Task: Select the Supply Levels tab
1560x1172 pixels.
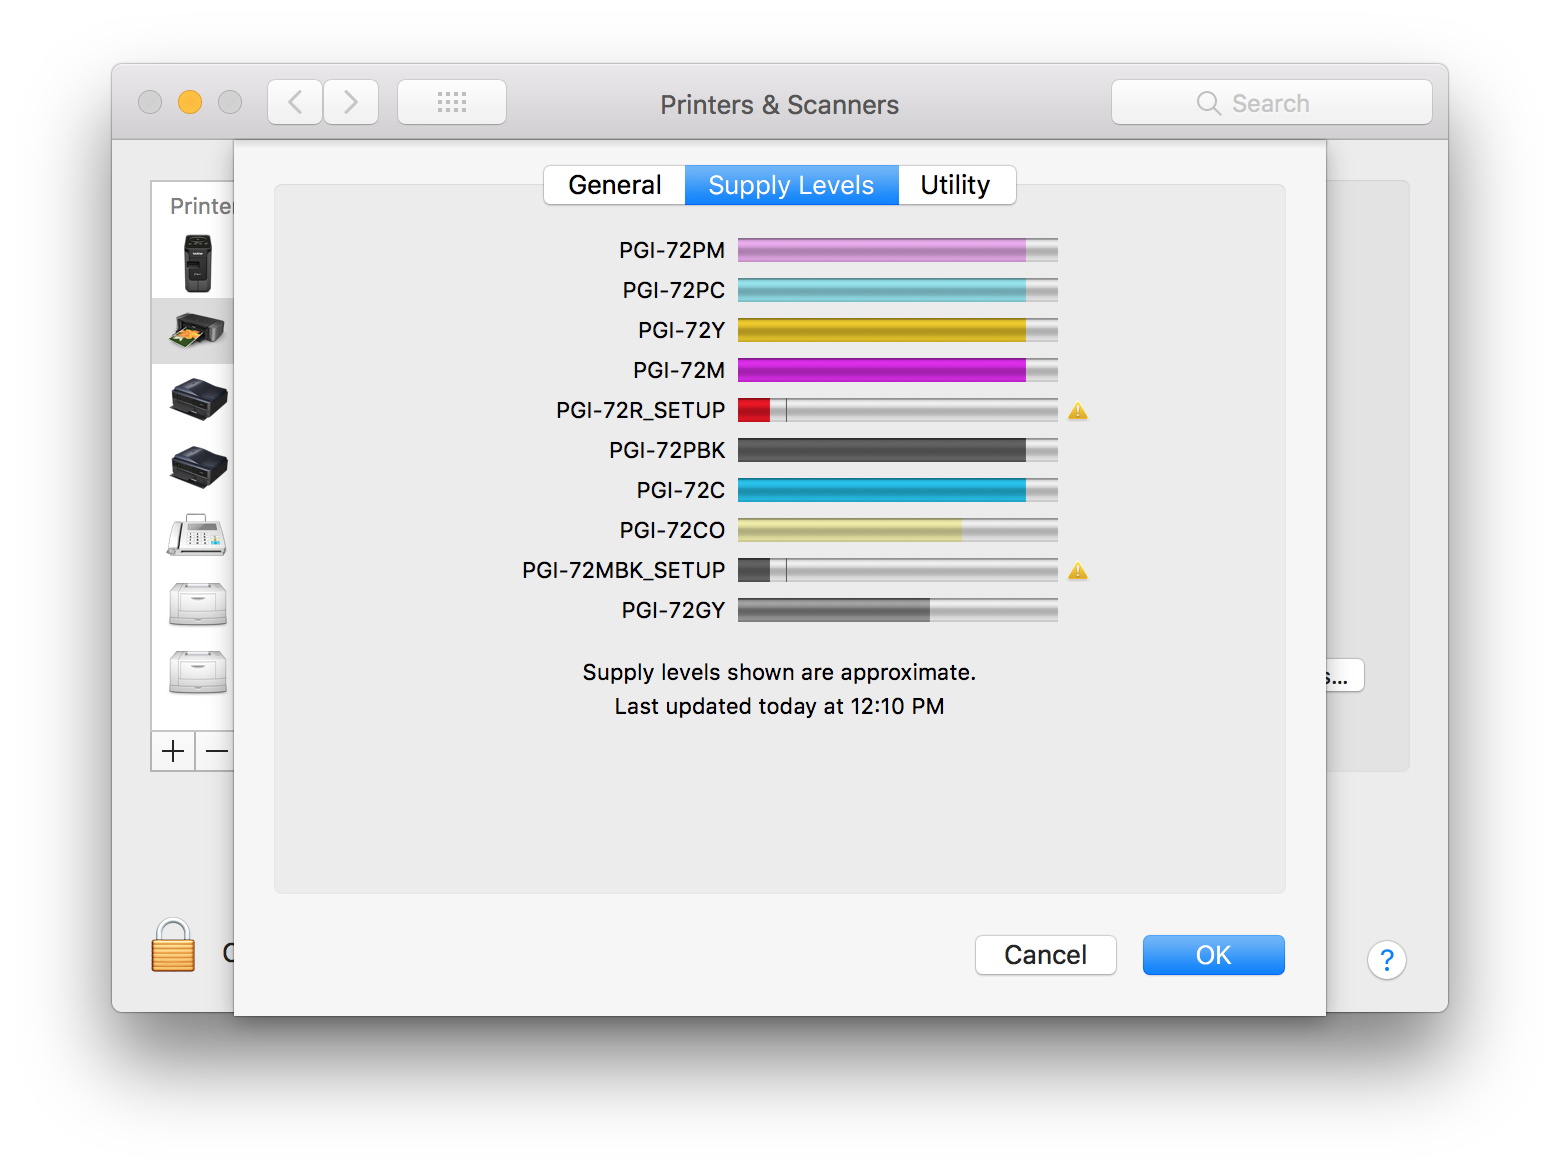Action: pos(790,184)
